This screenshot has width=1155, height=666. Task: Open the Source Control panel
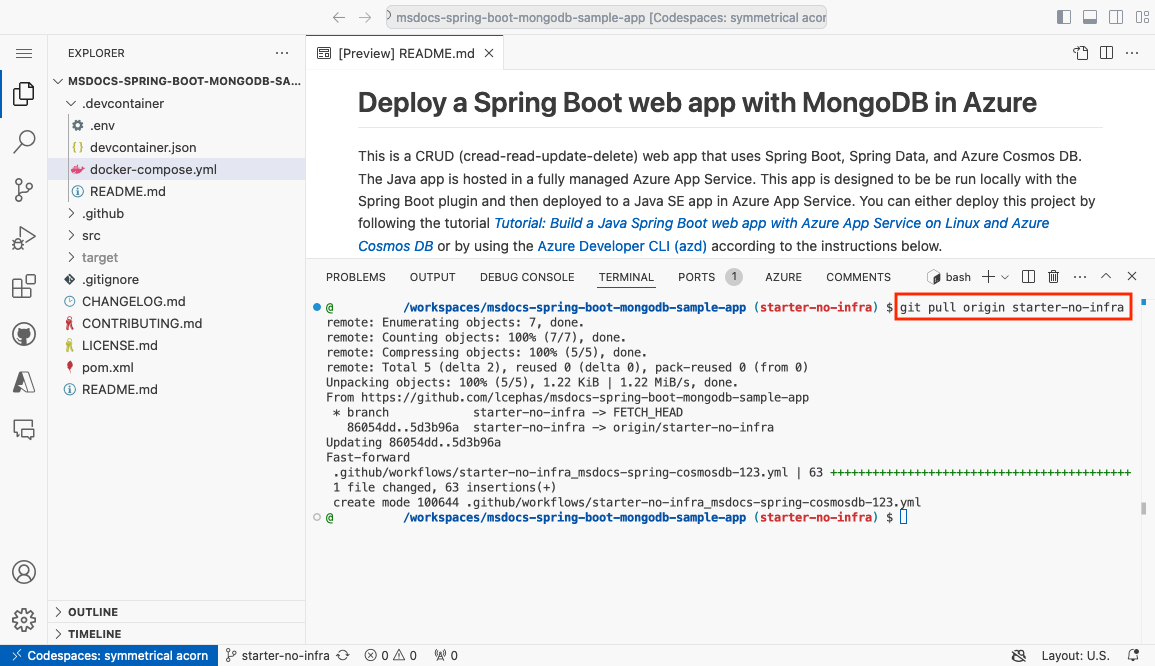(24, 190)
